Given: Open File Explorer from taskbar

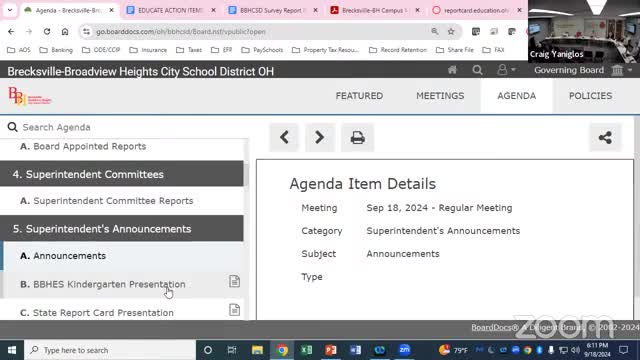Looking at the screenshot, I should pyautogui.click(x=257, y=350).
